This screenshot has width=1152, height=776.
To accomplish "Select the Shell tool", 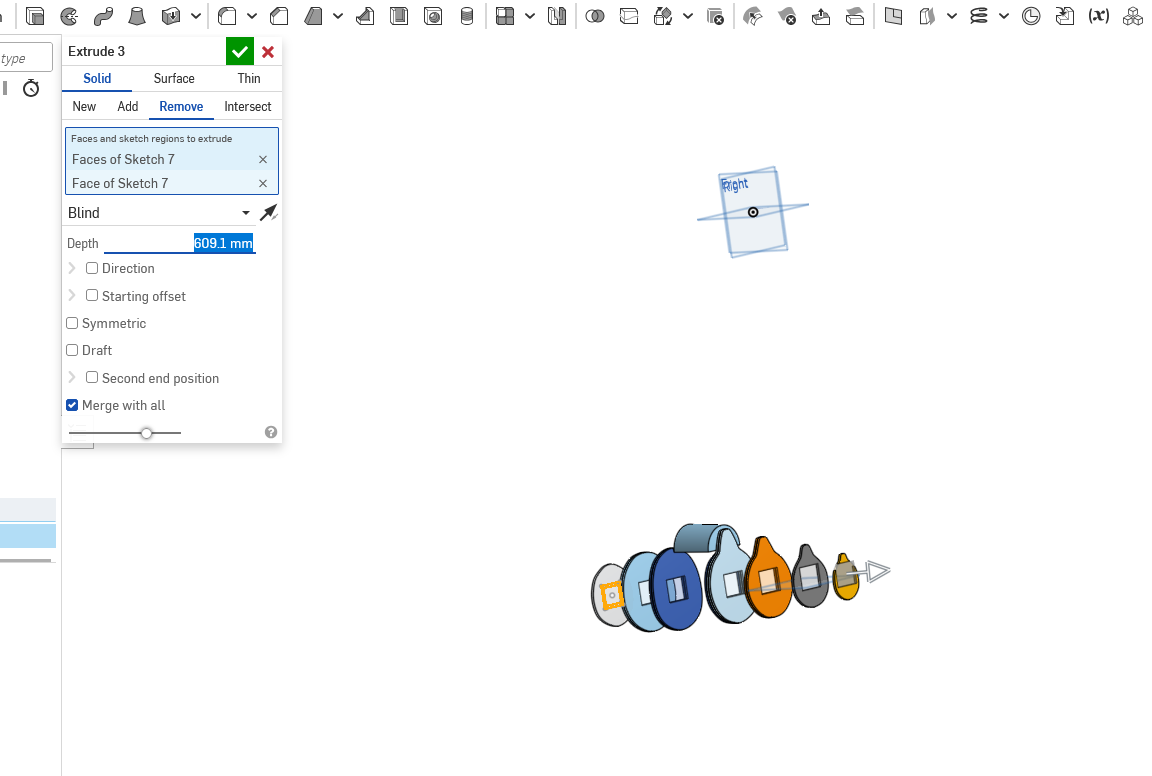I will coord(399,16).
